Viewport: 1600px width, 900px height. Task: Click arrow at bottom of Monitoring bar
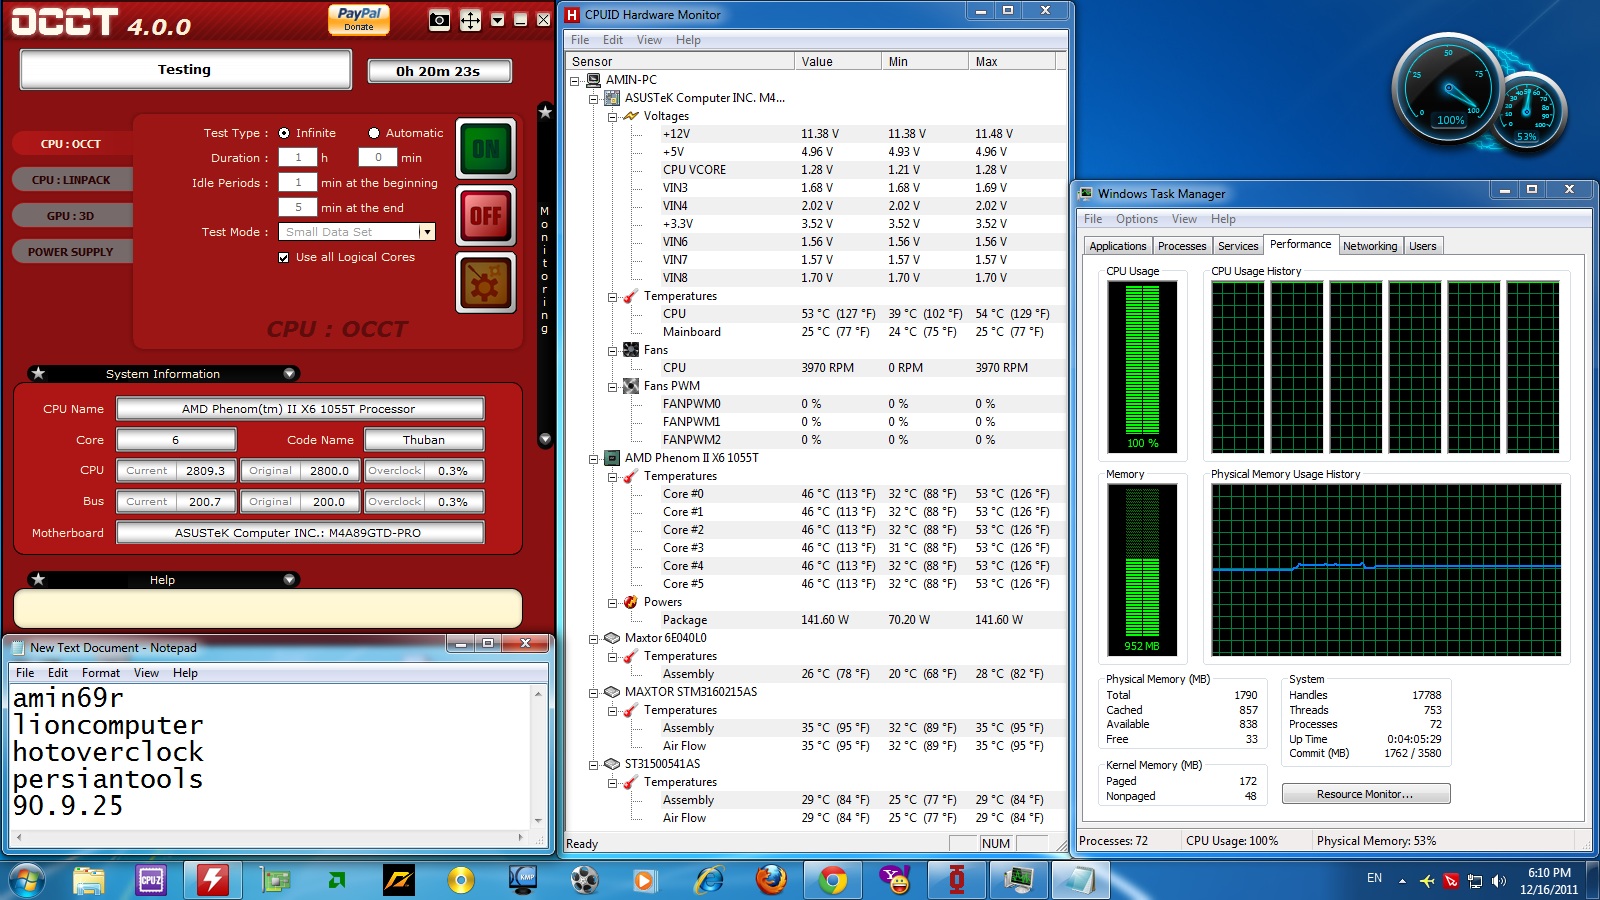point(545,438)
